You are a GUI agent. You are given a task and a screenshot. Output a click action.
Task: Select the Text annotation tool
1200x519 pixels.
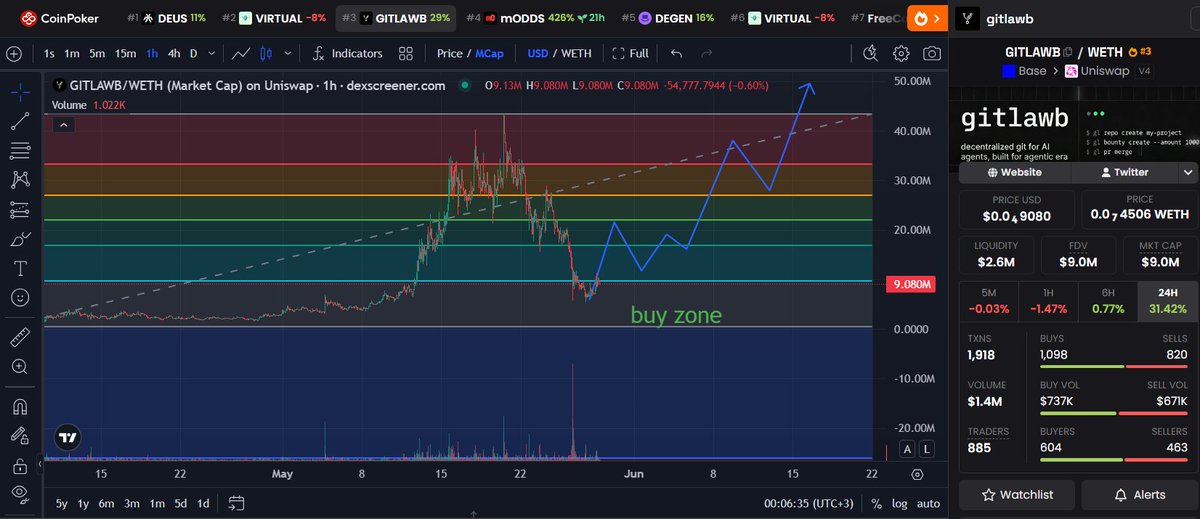click(20, 268)
